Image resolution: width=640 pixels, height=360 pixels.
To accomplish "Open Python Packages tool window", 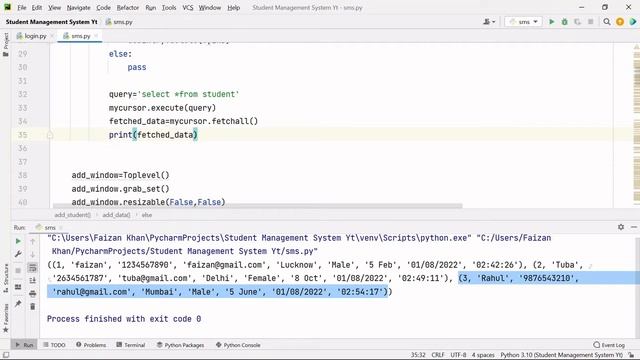I will 180,345.
